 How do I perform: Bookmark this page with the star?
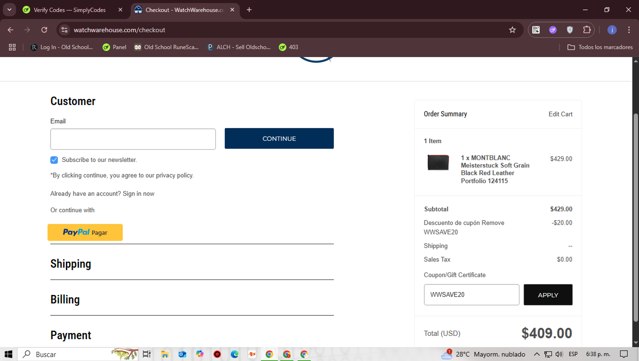click(x=512, y=30)
